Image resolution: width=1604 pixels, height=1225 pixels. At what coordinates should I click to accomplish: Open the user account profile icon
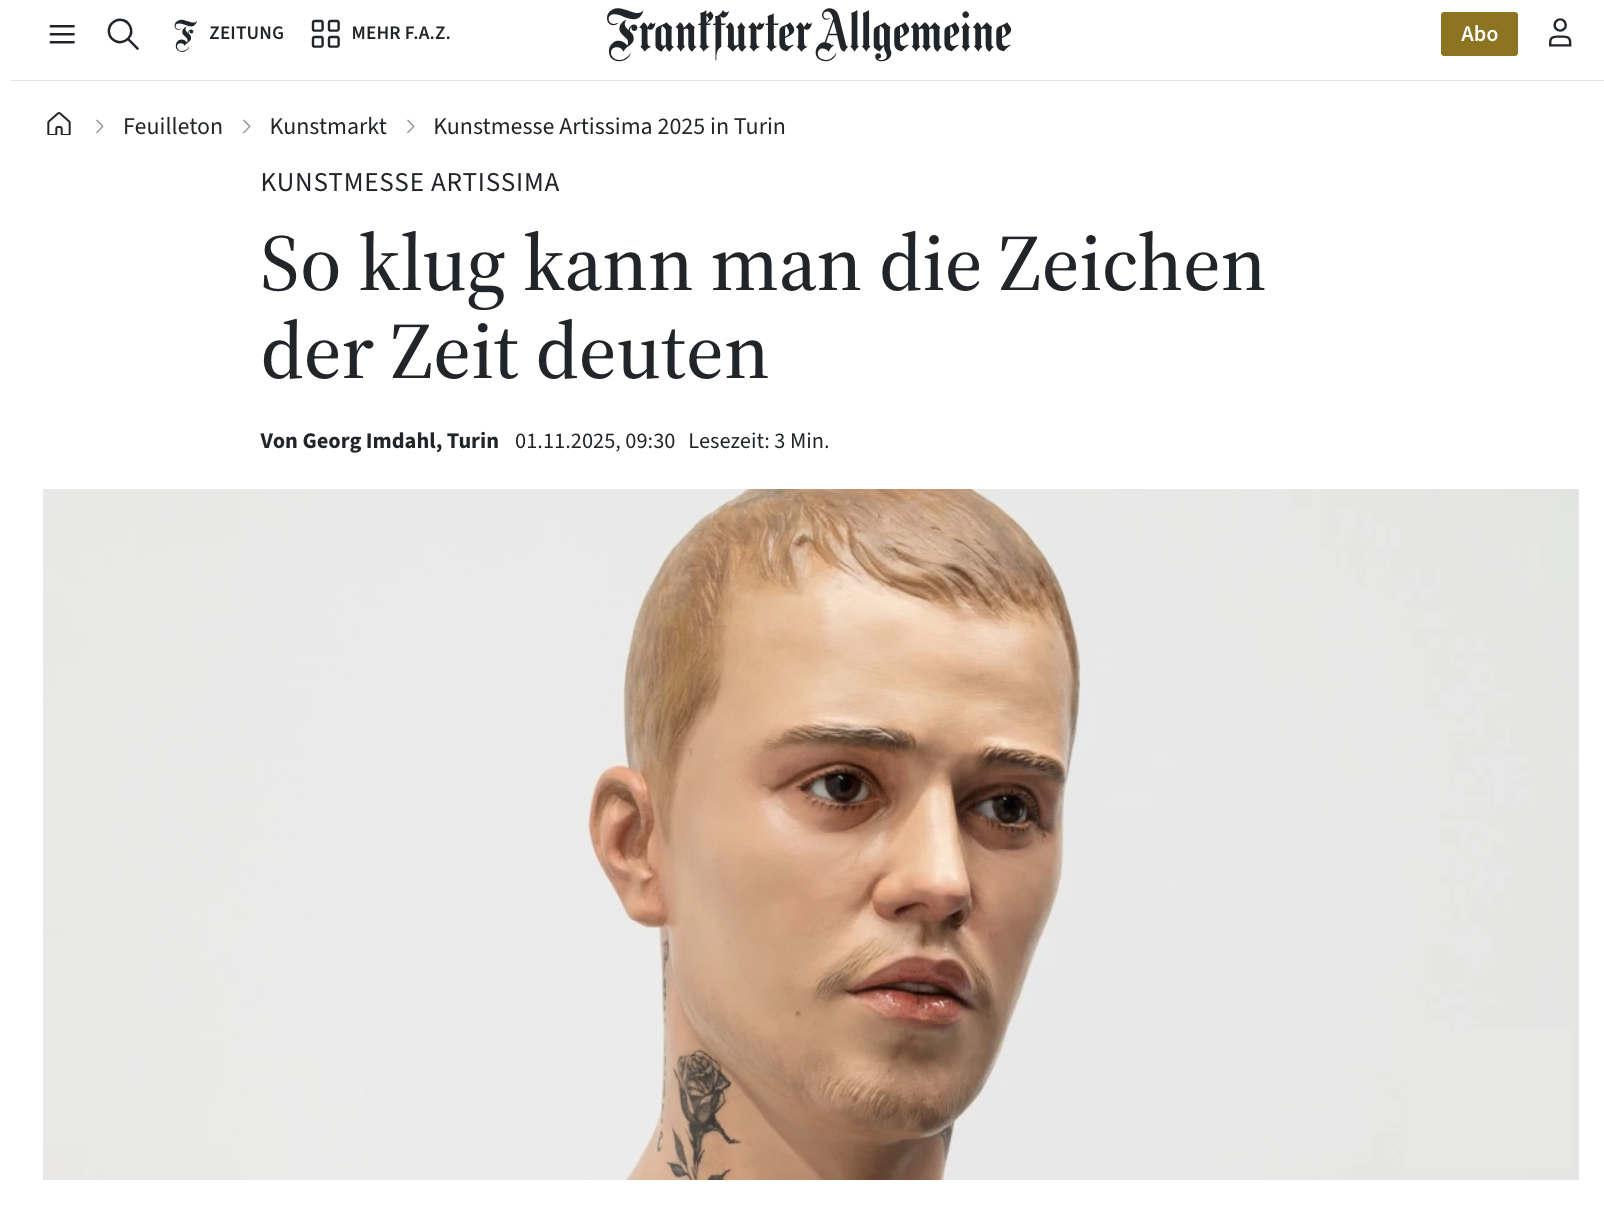click(1560, 34)
